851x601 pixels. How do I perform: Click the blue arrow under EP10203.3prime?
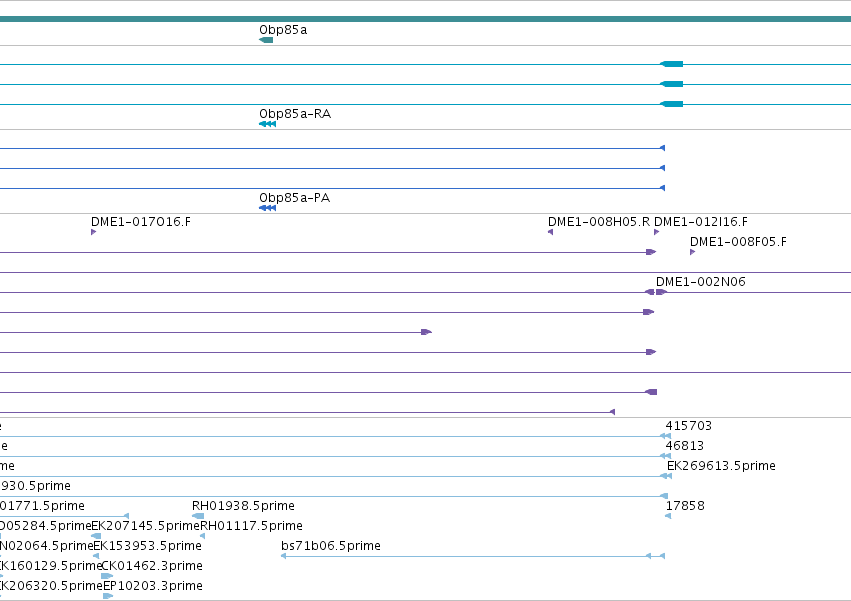pos(108,596)
